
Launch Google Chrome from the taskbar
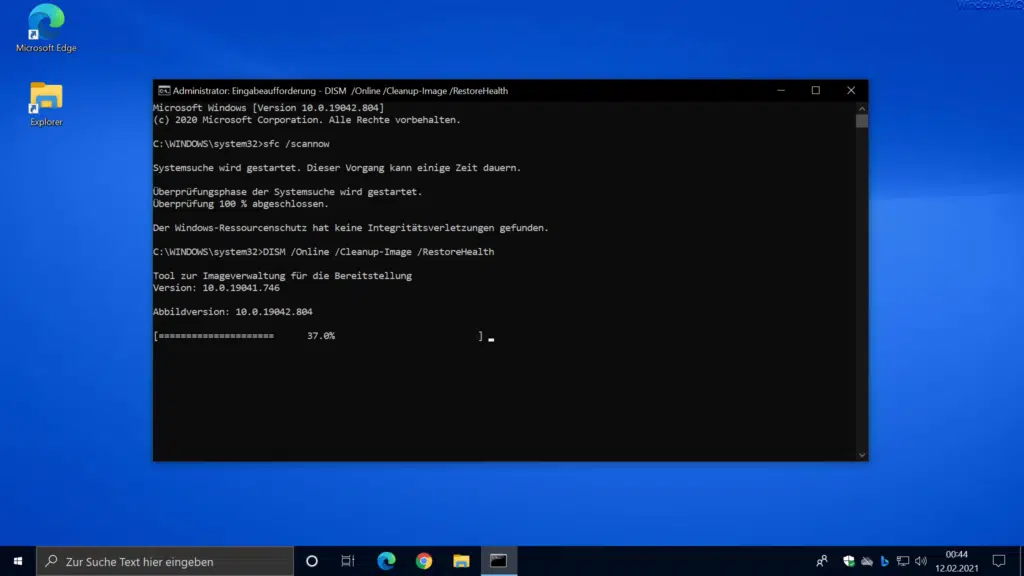422,561
